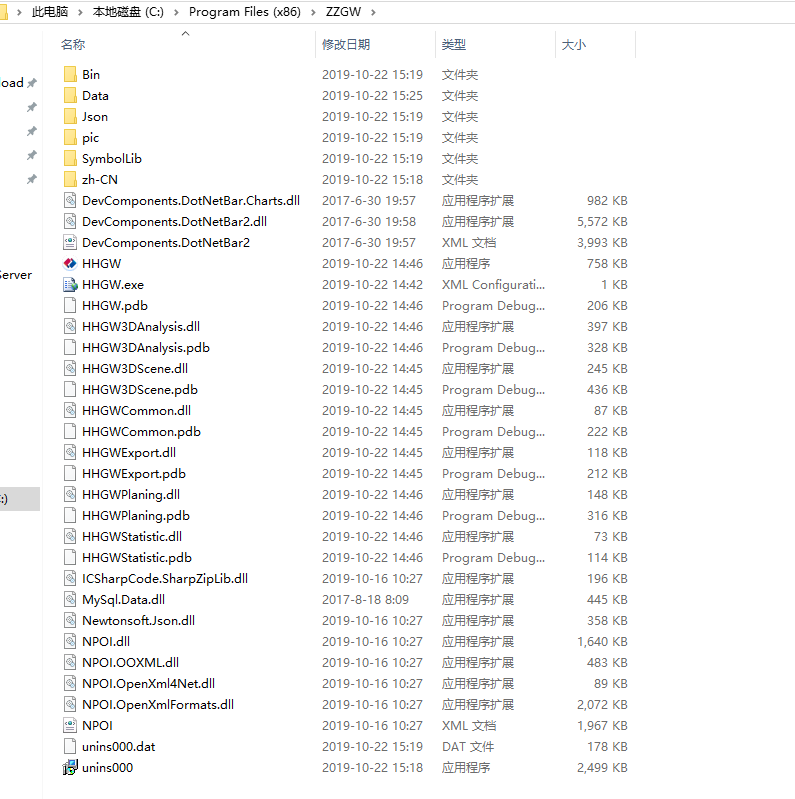Select the pic folder icon
Viewport: 795px width, 799px height.
point(70,138)
